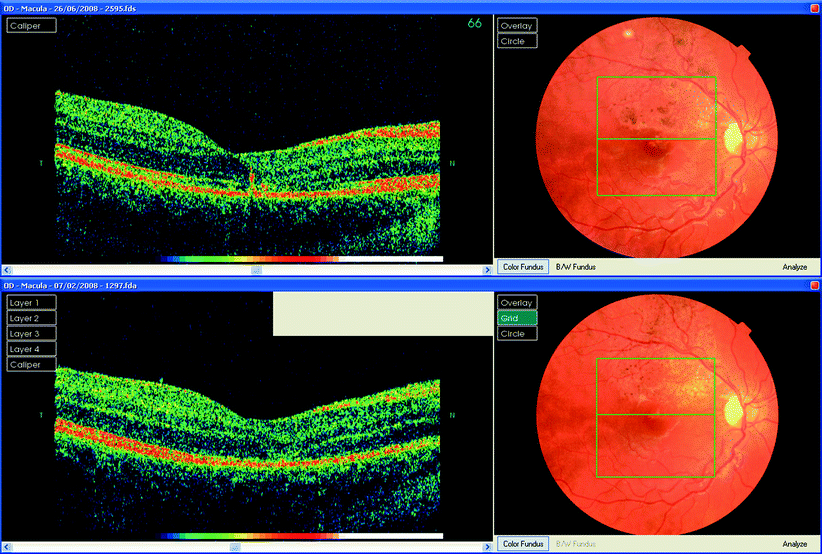
Task: Choose Layer 3 in the bottom scan
Action: pyautogui.click(x=31, y=333)
